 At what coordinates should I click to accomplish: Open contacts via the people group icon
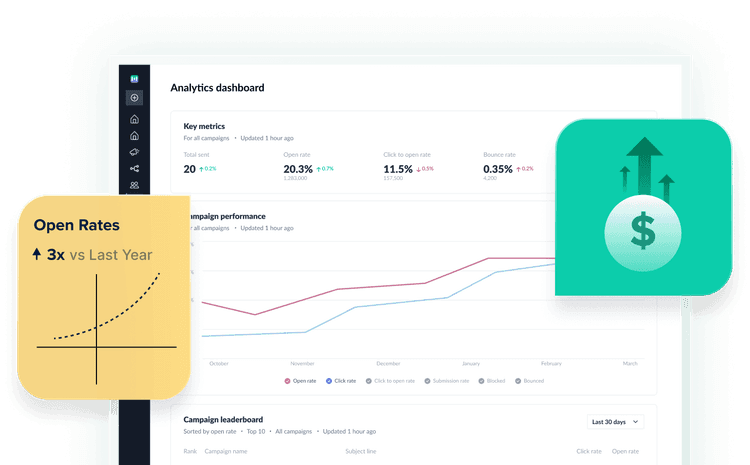click(134, 185)
